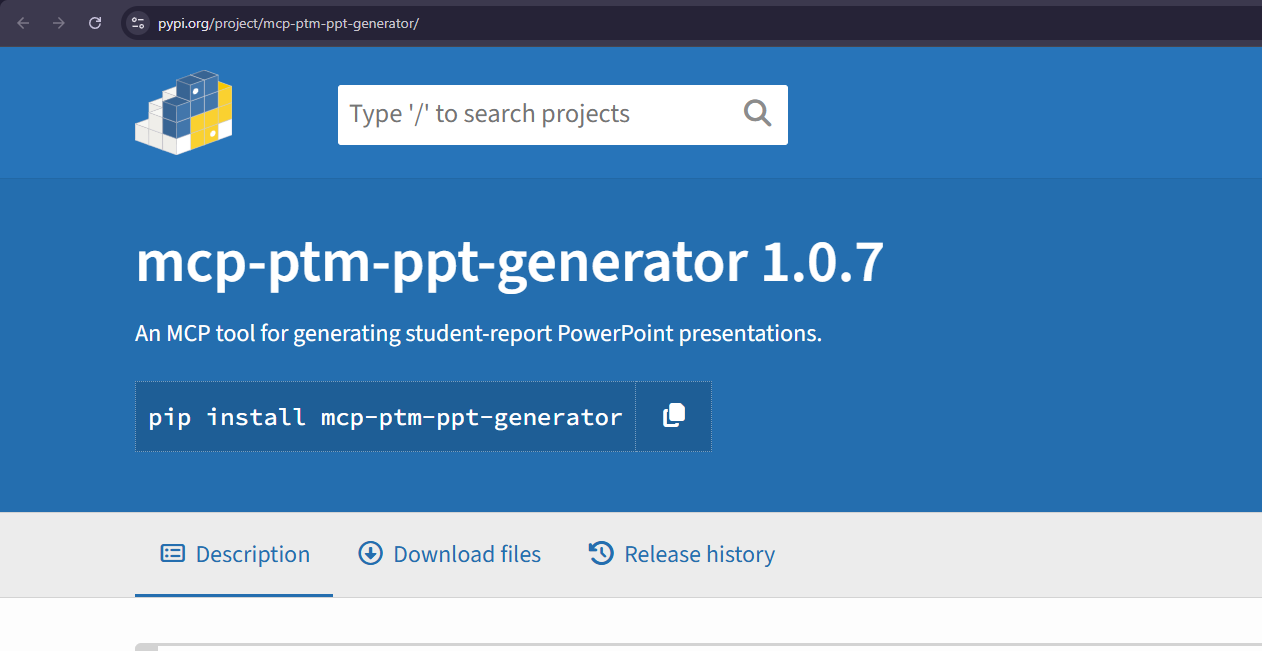This screenshot has height=651, width=1262.
Task: Open the Release history tab
Action: (682, 554)
